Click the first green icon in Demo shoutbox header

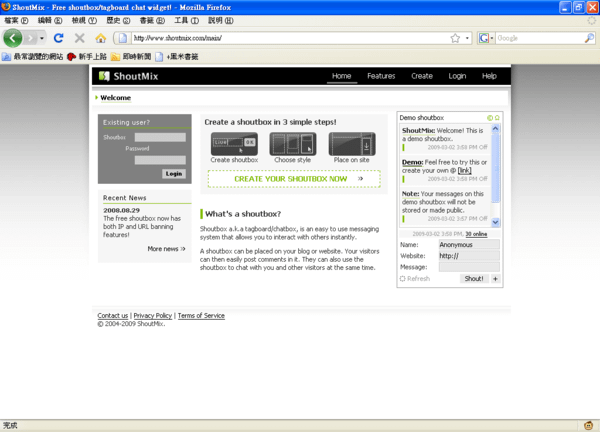pyautogui.click(x=489, y=118)
